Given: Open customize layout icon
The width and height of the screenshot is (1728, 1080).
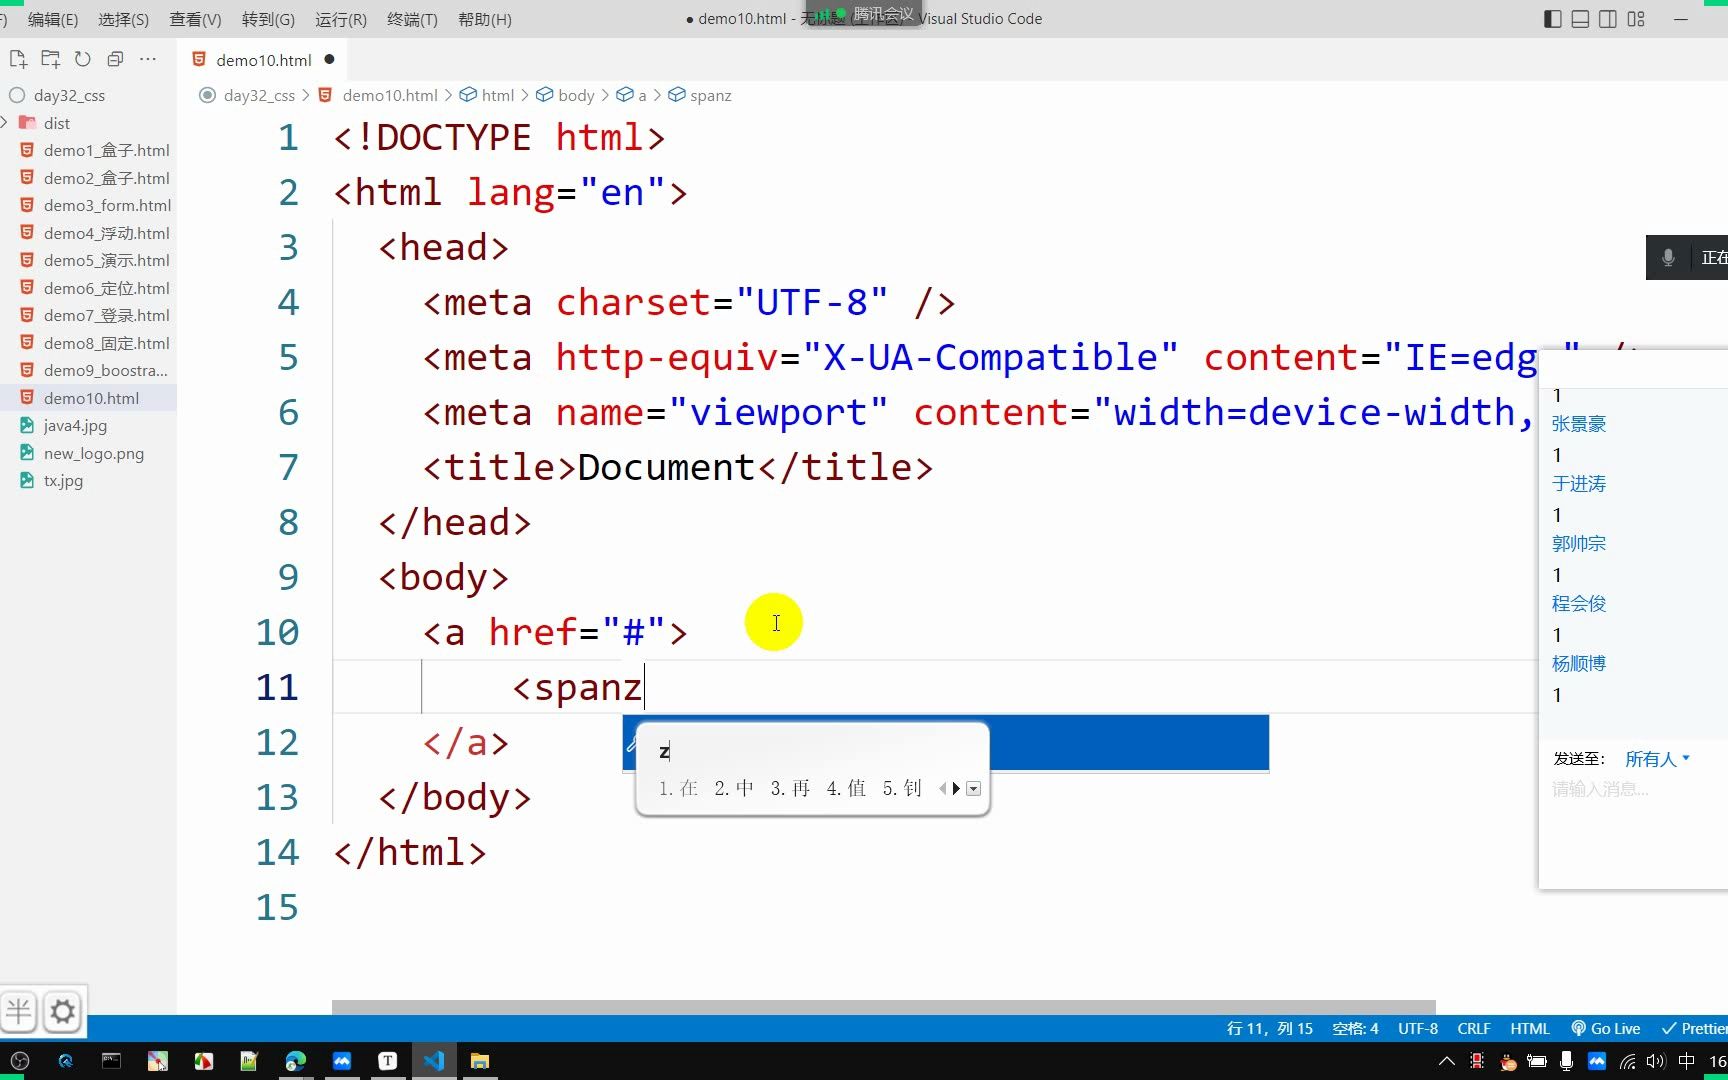Looking at the screenshot, I should 1636,19.
